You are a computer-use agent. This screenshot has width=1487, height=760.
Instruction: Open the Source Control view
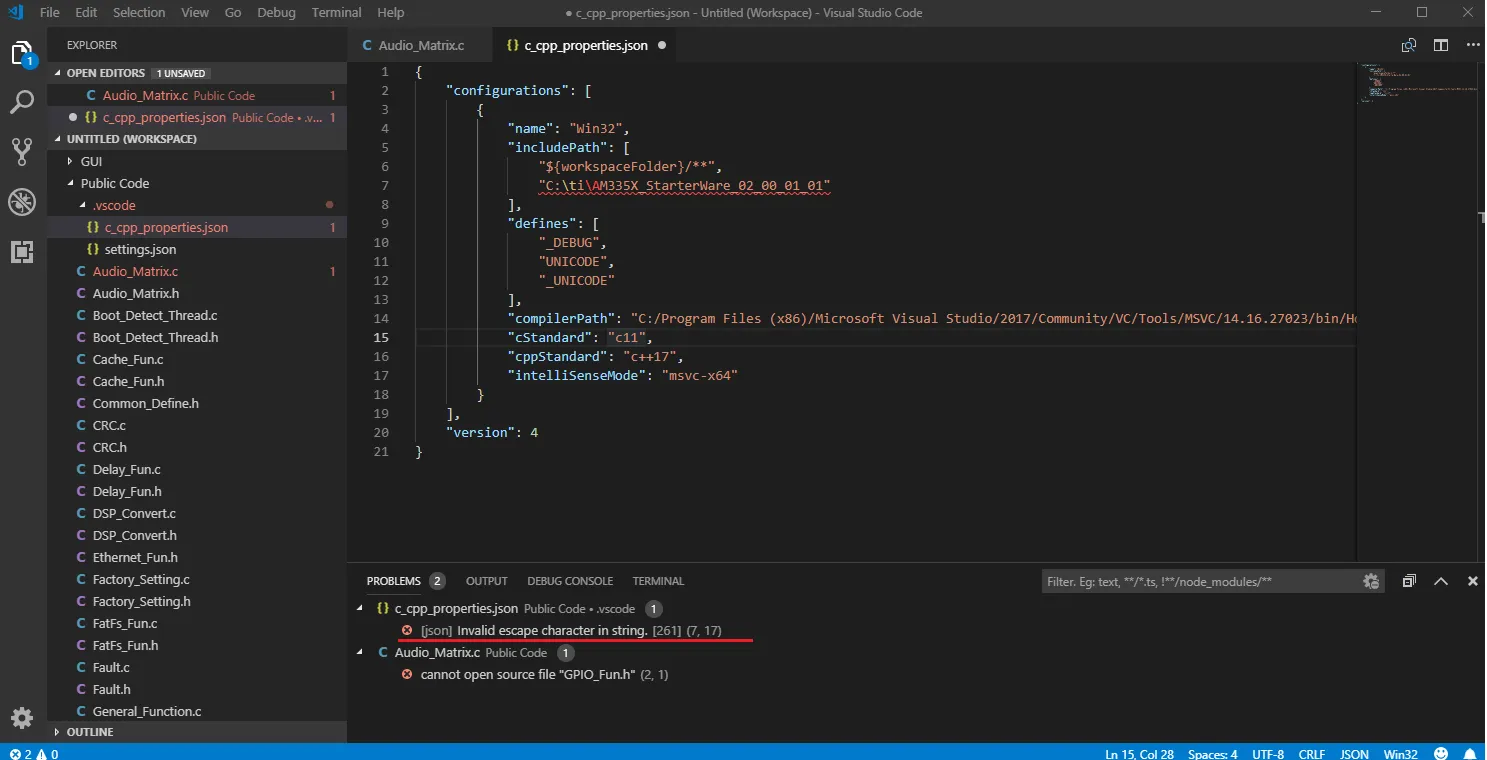[x=22, y=152]
